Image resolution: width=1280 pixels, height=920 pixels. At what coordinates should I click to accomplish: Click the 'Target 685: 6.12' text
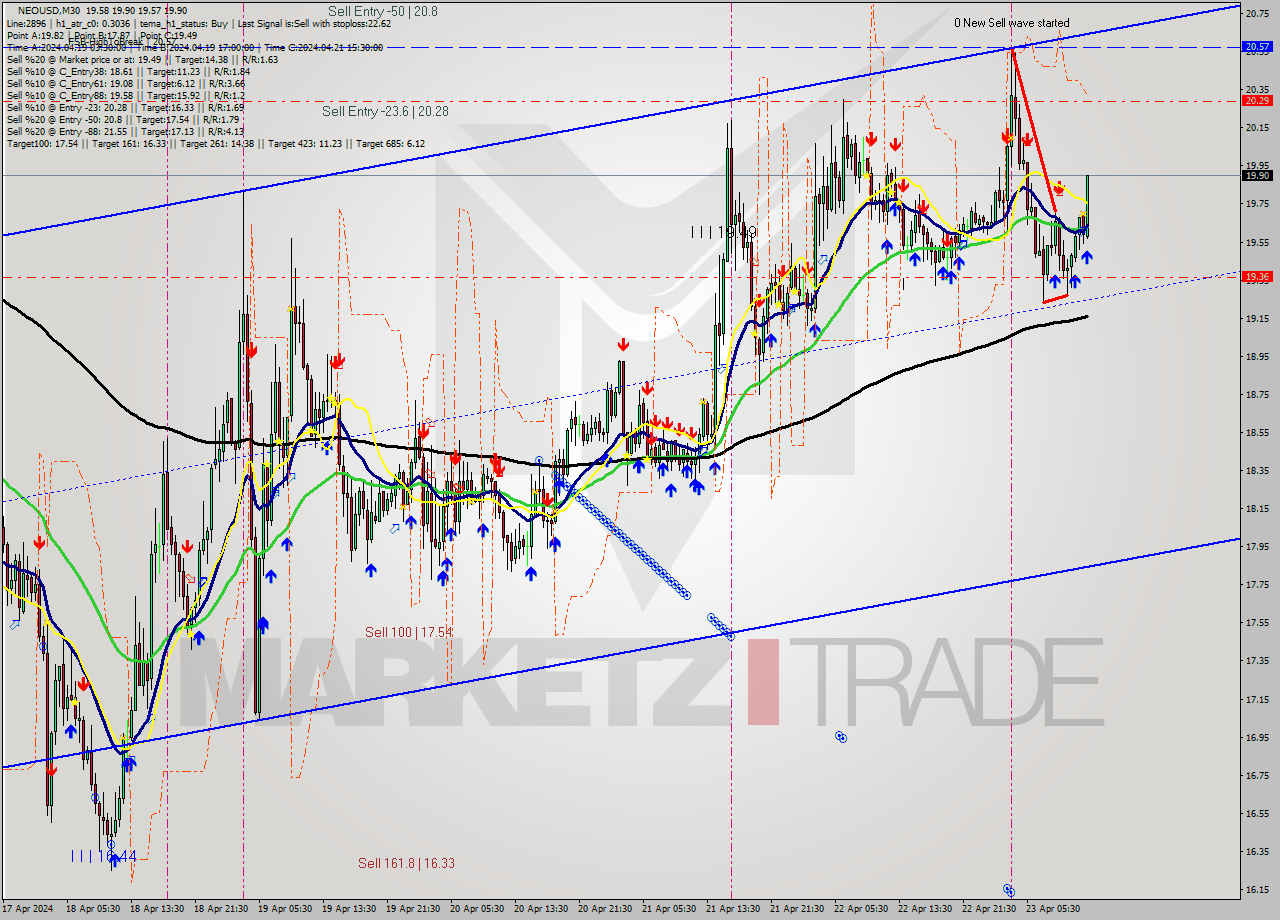(390, 143)
